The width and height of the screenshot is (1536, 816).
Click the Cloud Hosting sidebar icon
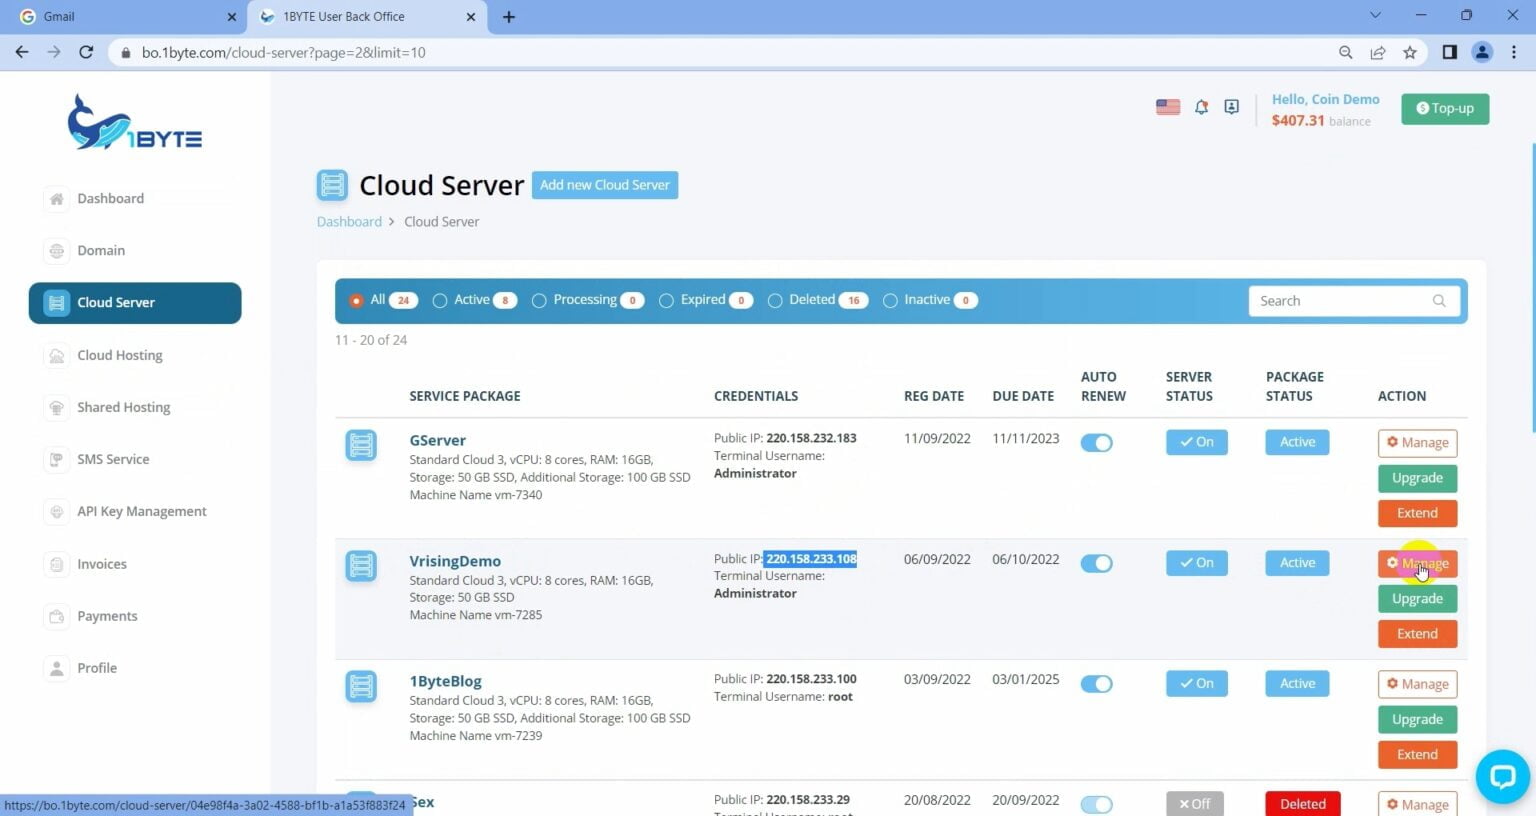tap(57, 355)
